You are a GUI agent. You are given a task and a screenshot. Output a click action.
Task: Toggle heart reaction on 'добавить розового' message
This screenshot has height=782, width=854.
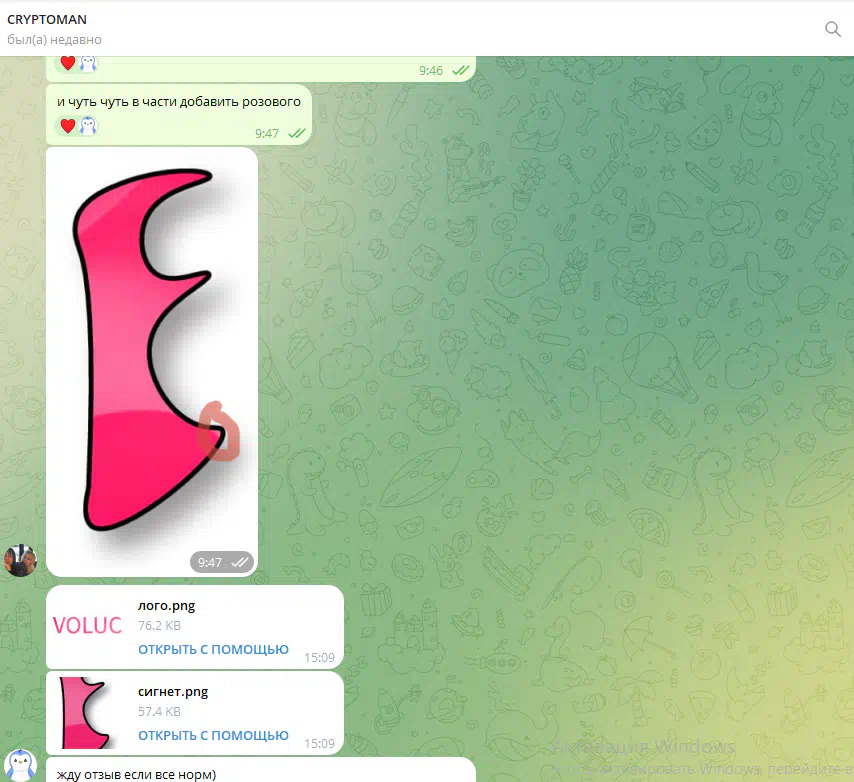67,126
